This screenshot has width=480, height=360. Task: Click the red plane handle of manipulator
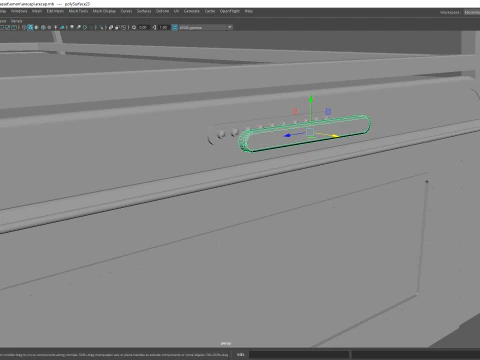click(295, 111)
